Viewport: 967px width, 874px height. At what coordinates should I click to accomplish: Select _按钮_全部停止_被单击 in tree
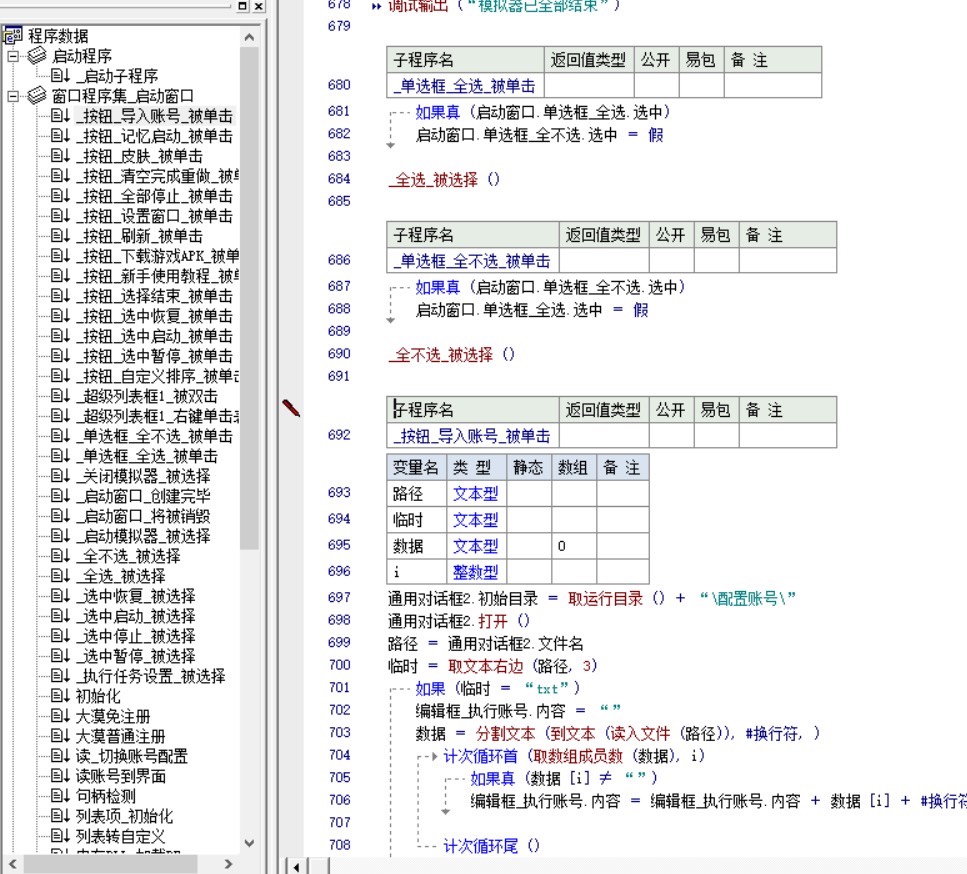click(x=154, y=196)
